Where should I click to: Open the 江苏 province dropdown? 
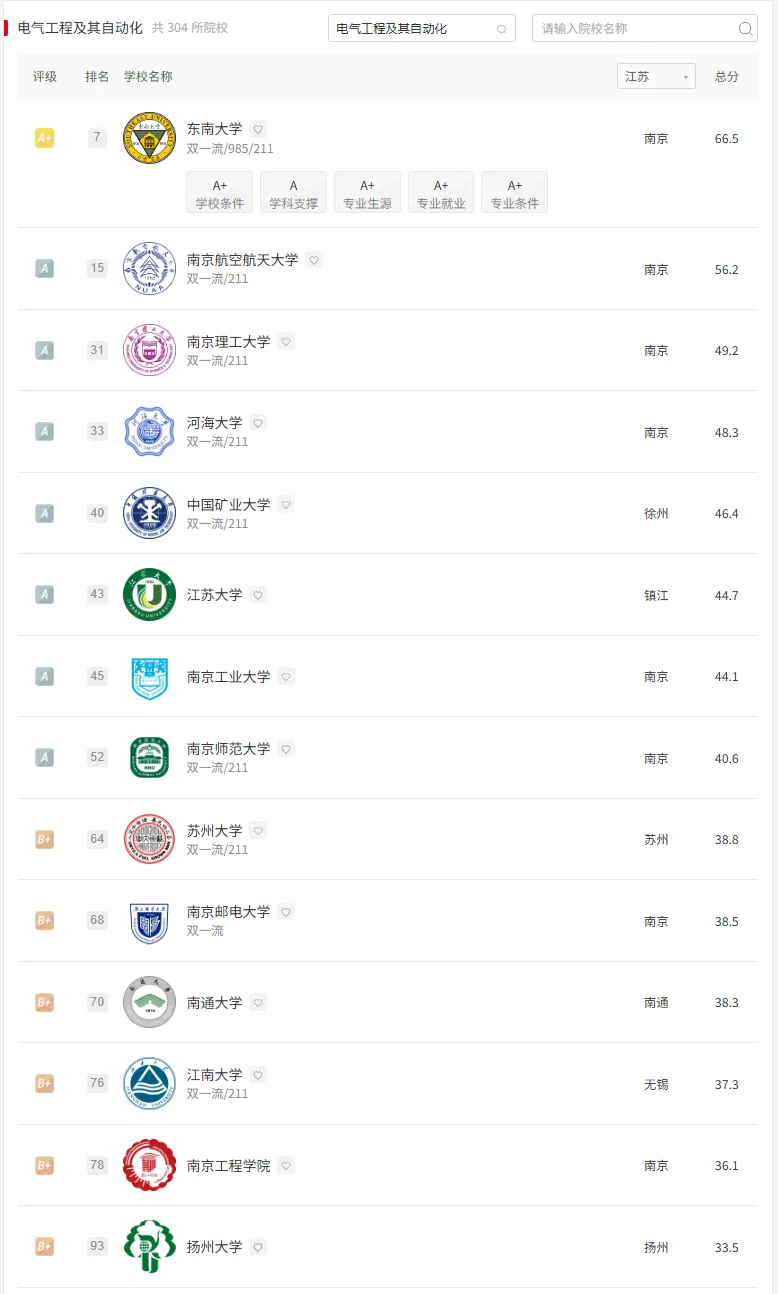(x=656, y=77)
